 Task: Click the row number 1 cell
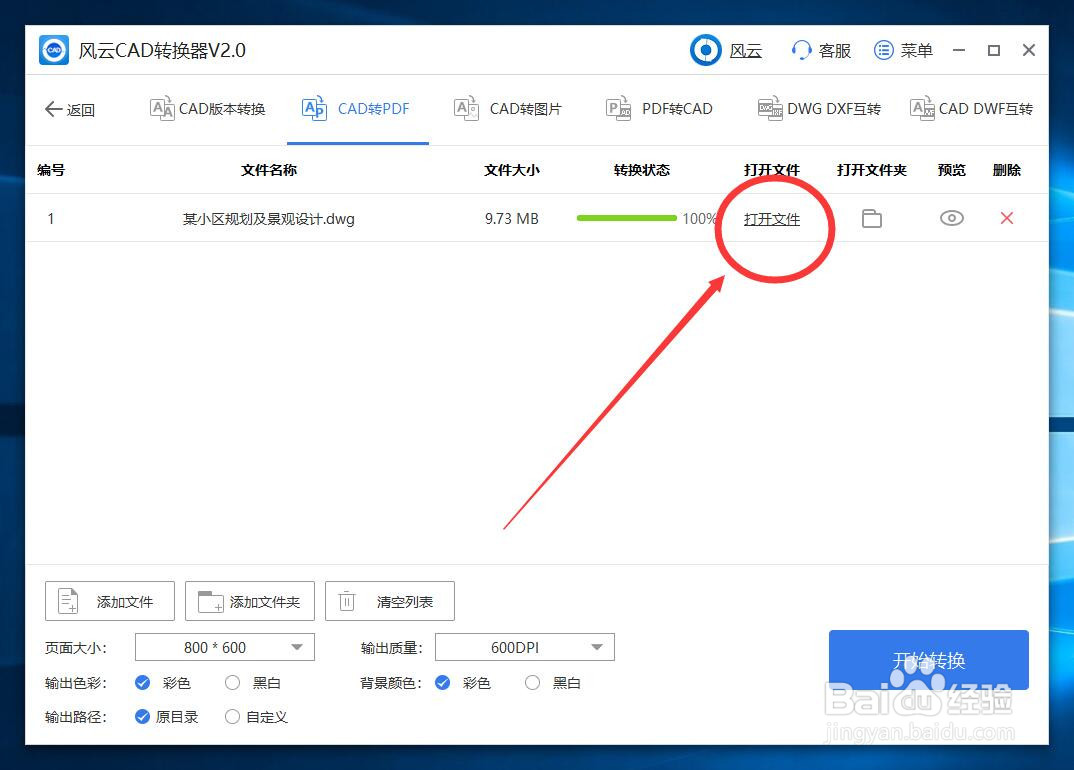[x=51, y=219]
